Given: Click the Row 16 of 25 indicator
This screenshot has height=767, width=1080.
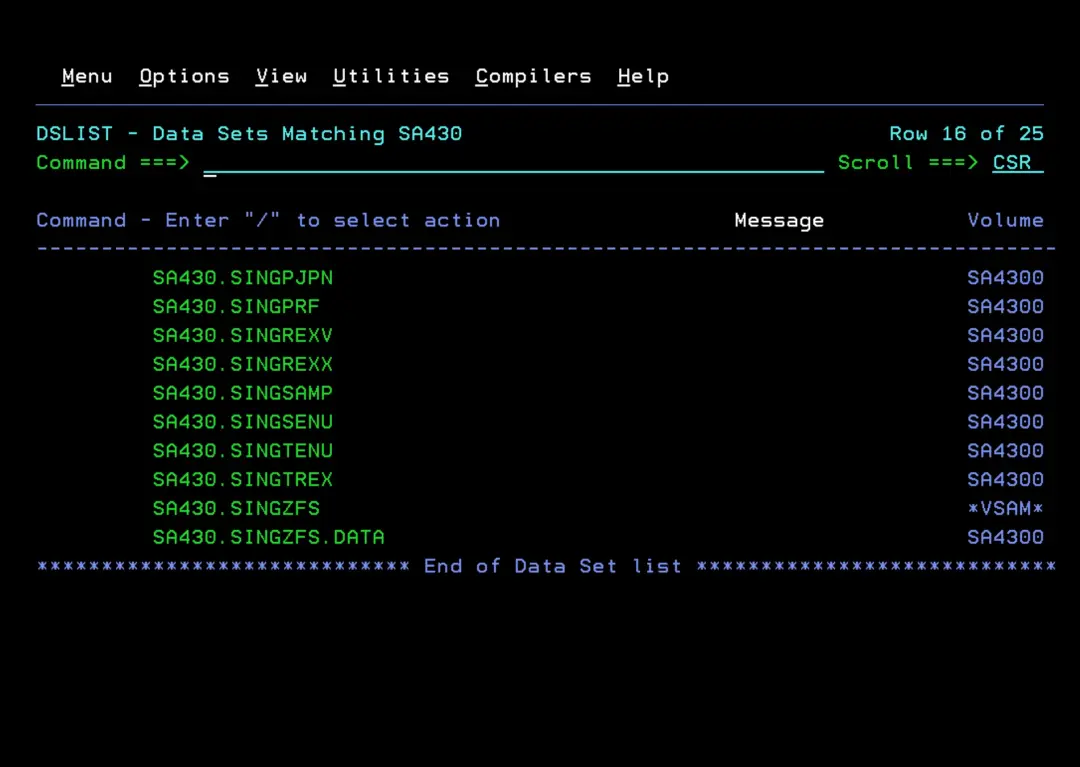Looking at the screenshot, I should click(x=966, y=134).
